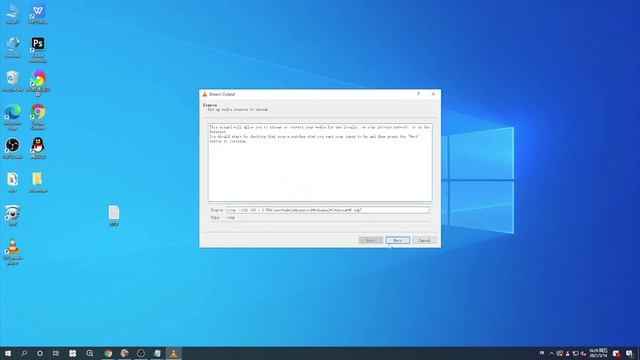Open Cortana circle on taskbar
Screen dimensions: 640x360
(x=40, y=353)
